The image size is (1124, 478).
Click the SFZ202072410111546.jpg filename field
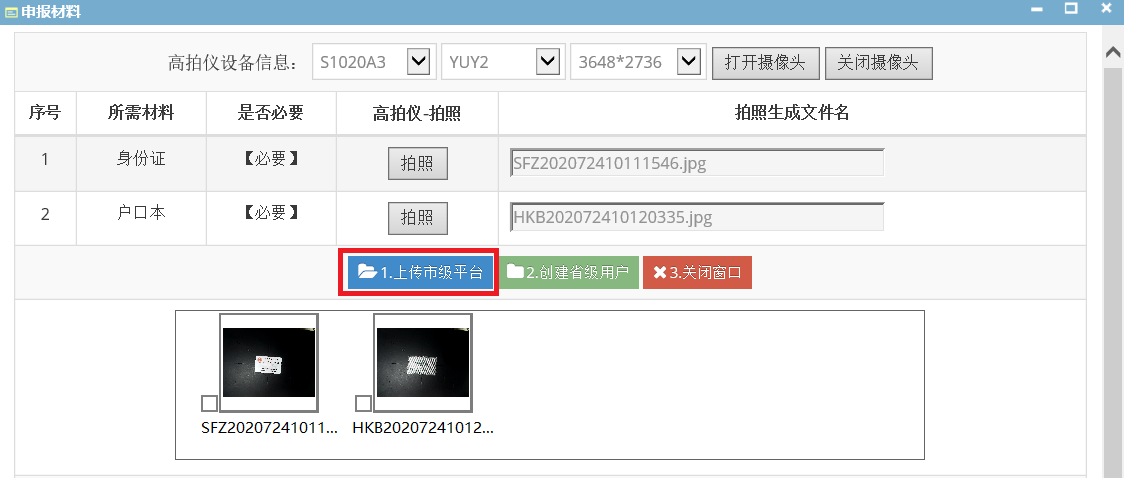(x=697, y=163)
